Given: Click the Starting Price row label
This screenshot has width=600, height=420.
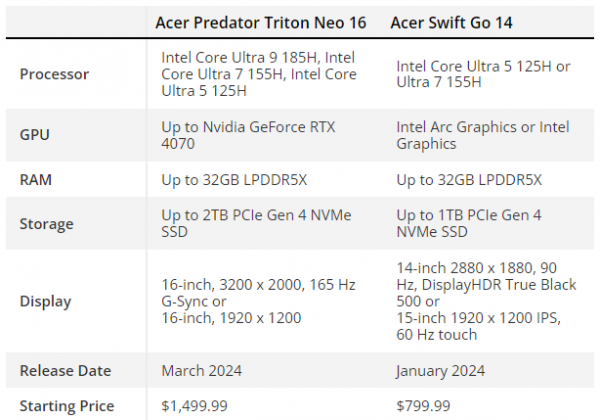Looking at the screenshot, I should 67,405.
